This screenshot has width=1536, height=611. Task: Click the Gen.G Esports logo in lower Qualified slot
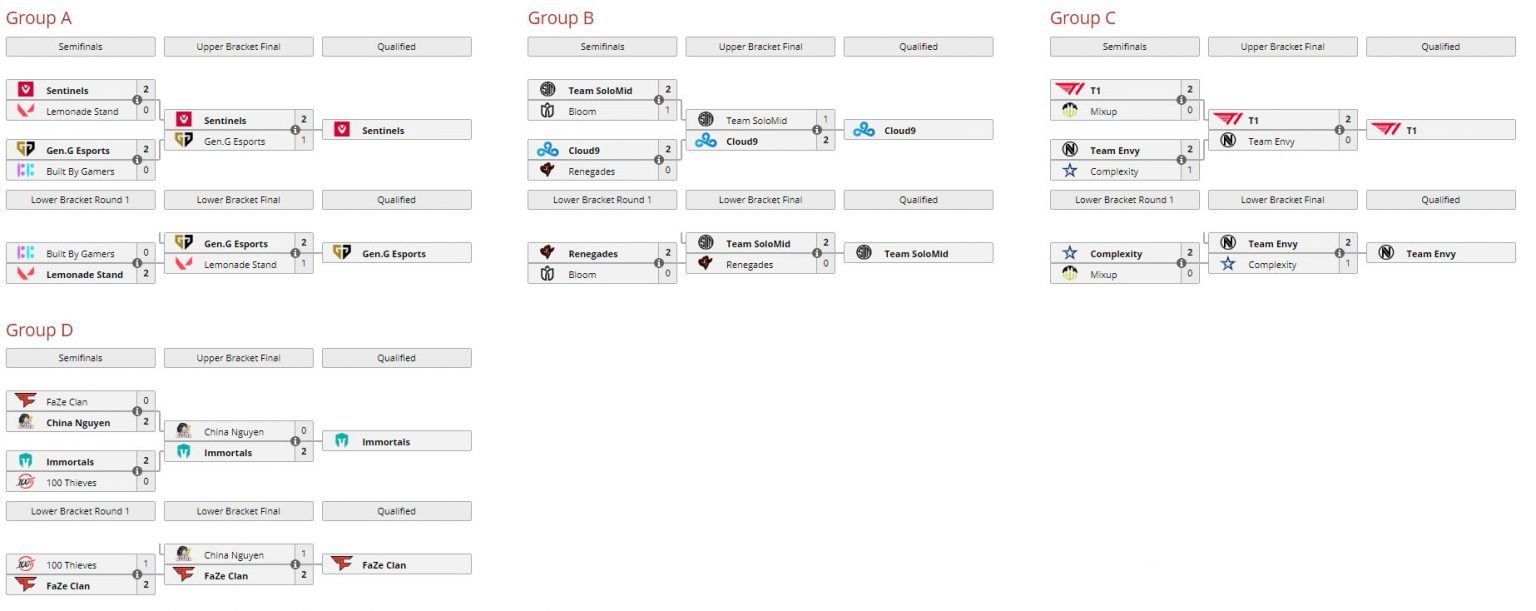point(342,253)
